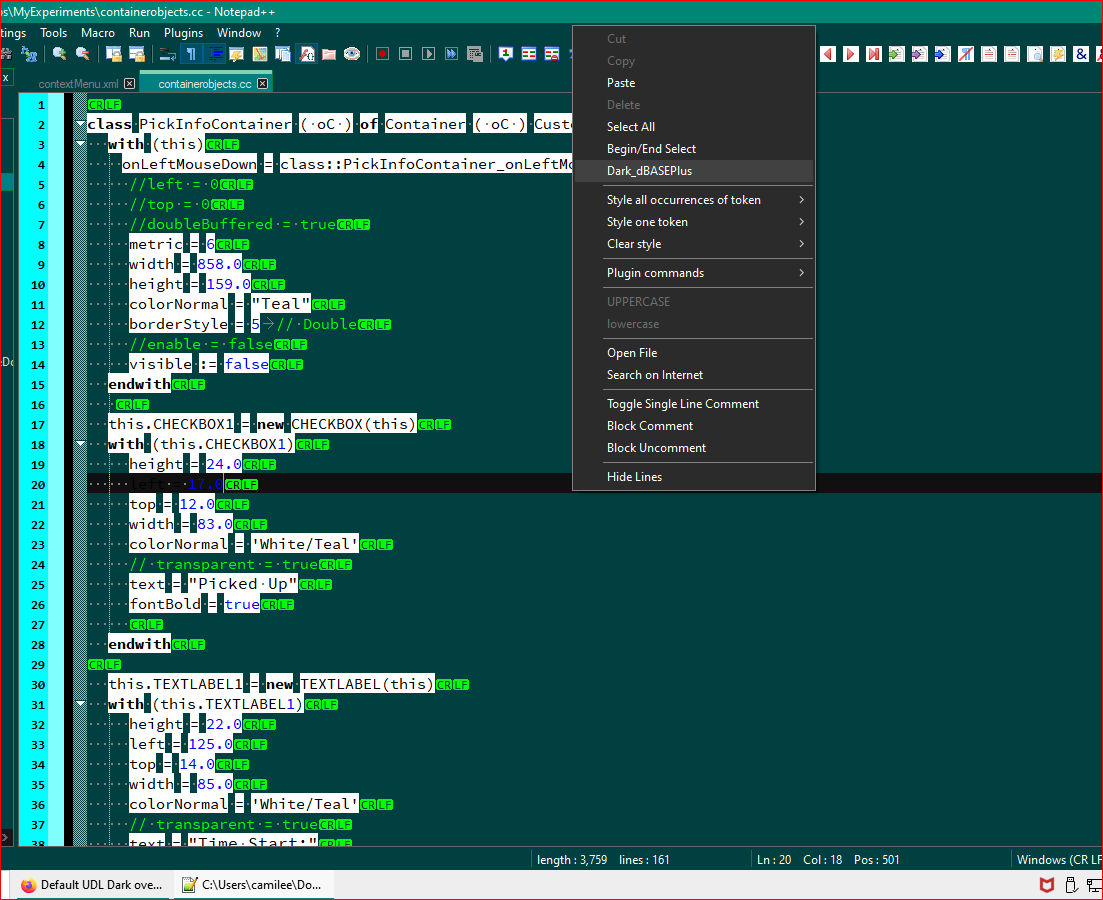Click the document magnifier toolbar icon
1103x900 pixels.
[1035, 54]
